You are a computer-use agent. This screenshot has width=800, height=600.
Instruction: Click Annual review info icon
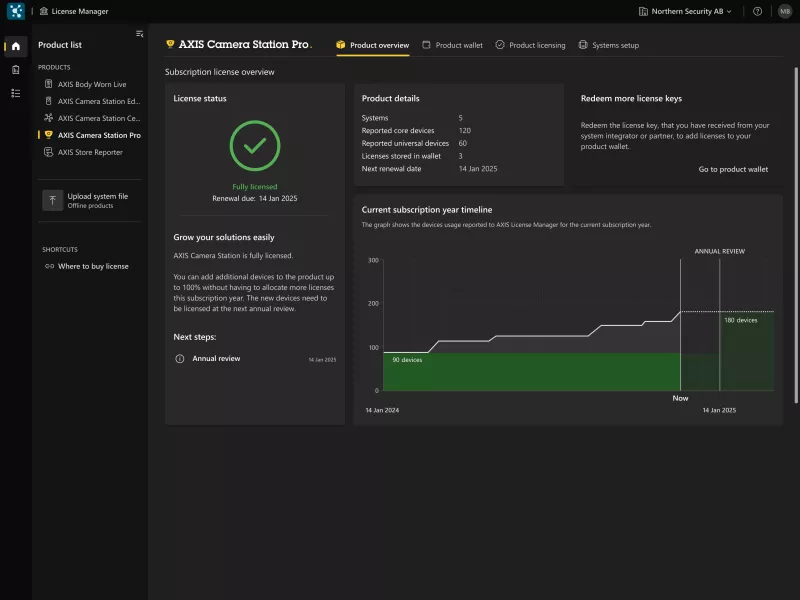pyautogui.click(x=180, y=359)
